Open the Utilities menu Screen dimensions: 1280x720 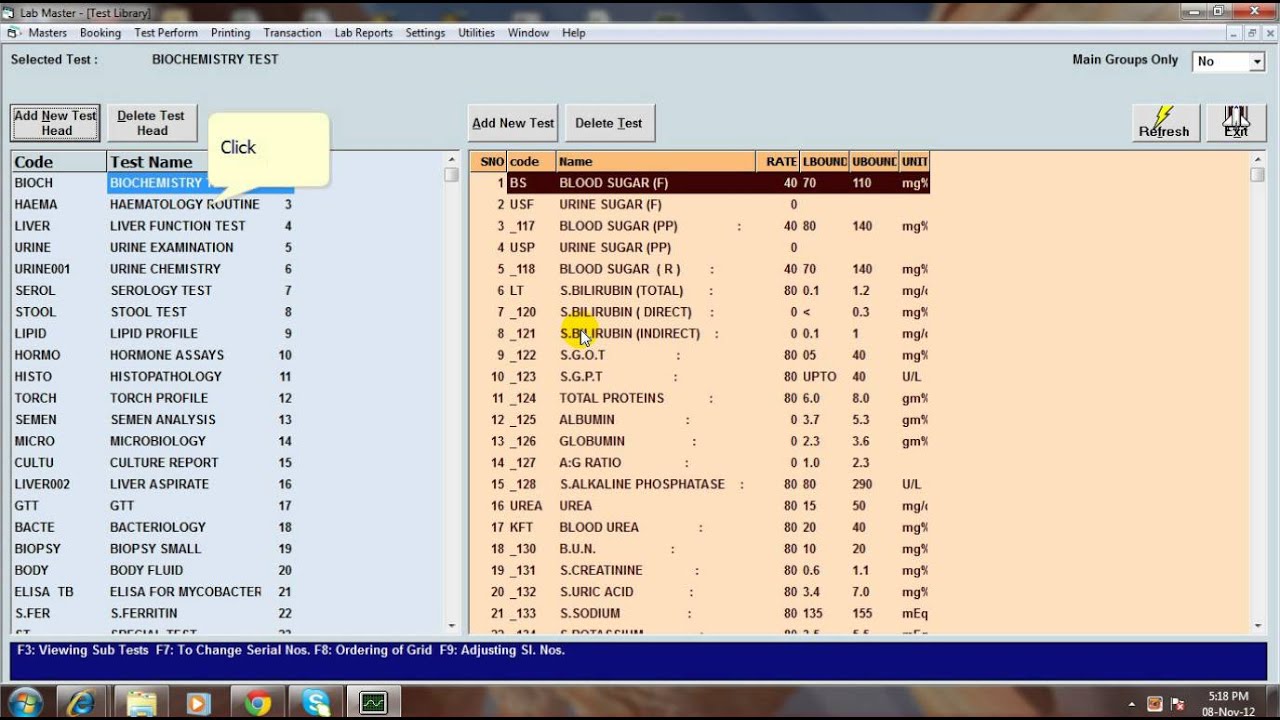[x=476, y=33]
